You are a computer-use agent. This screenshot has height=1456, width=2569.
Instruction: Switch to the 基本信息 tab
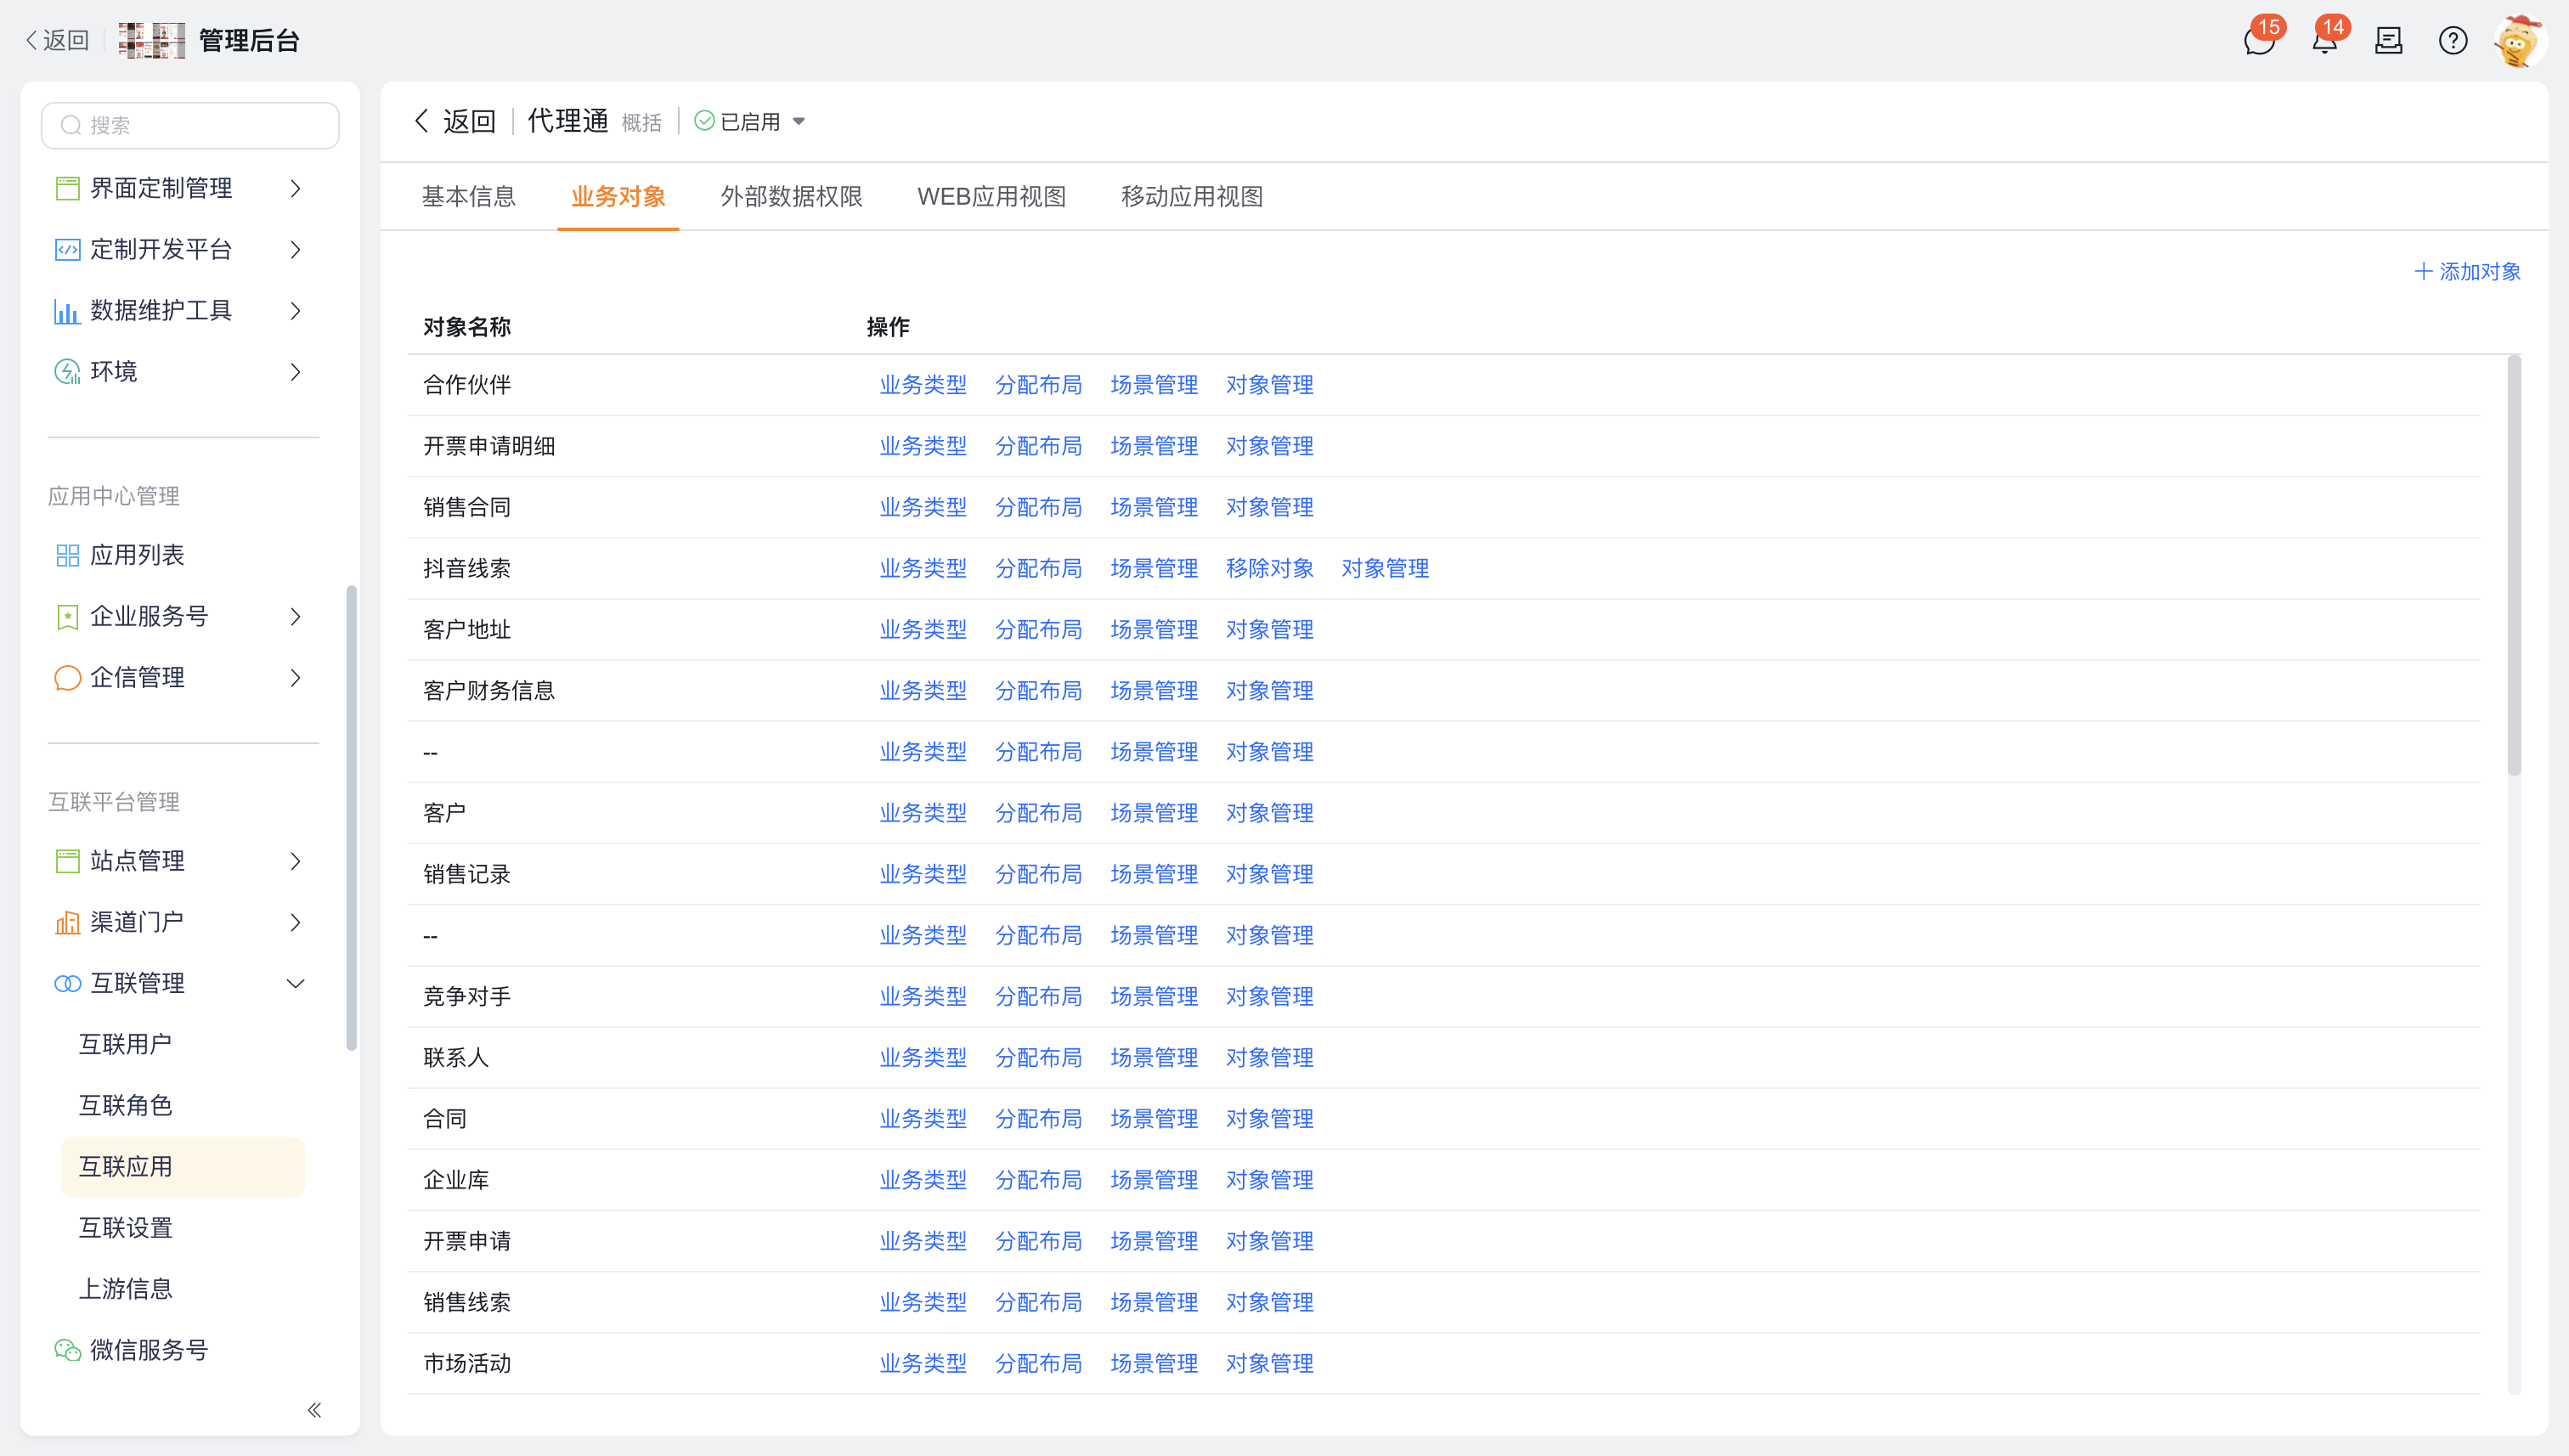tap(469, 196)
